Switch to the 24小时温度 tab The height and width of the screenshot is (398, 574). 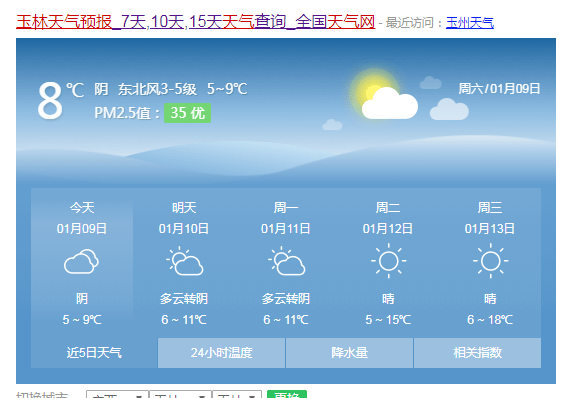click(x=221, y=353)
